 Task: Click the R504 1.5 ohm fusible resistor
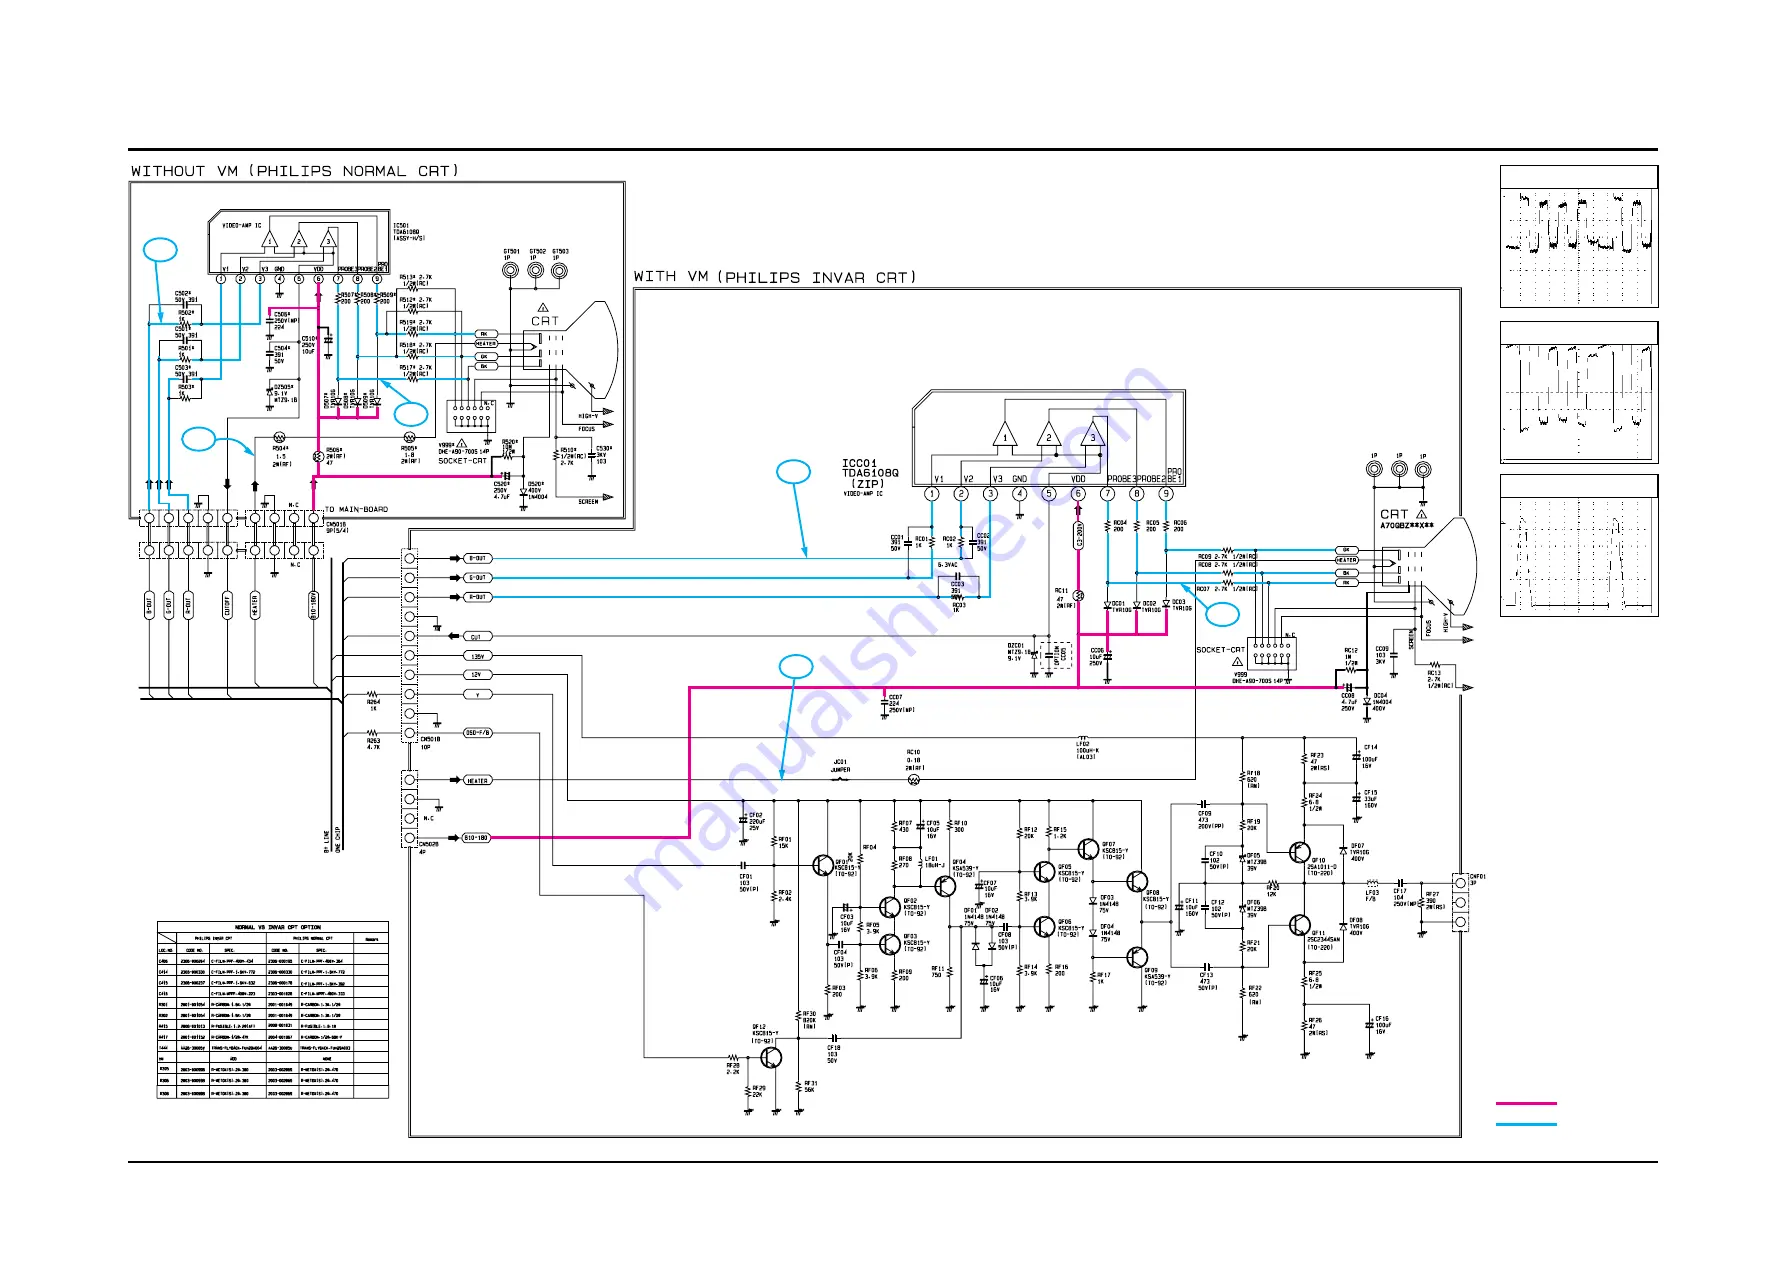click(x=279, y=437)
